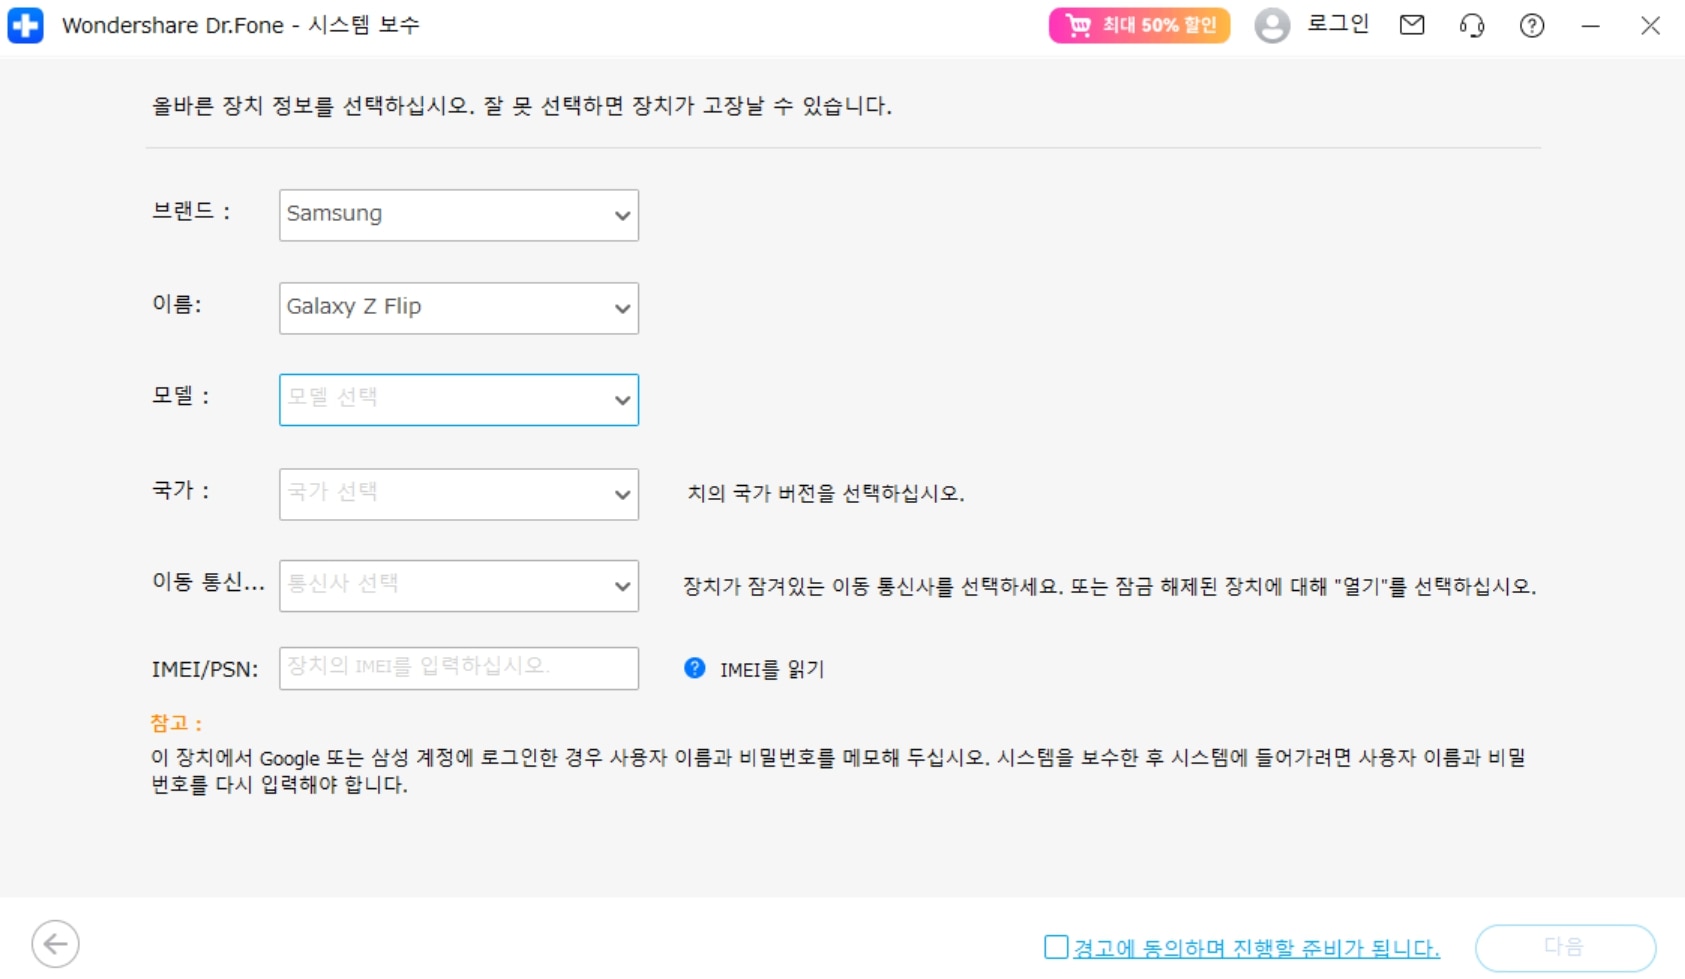Open the model selection dropdown
The height and width of the screenshot is (979, 1685).
pyautogui.click(x=459, y=400)
